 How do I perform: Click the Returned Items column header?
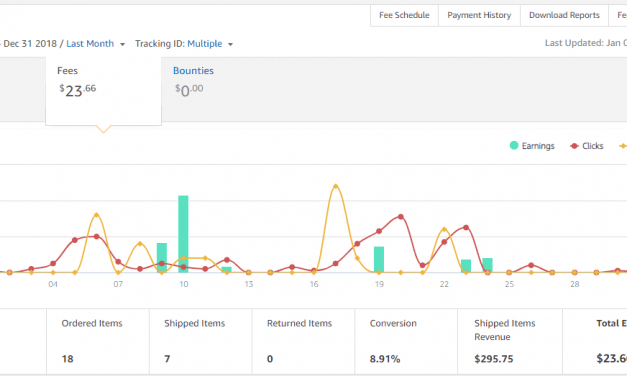click(300, 323)
